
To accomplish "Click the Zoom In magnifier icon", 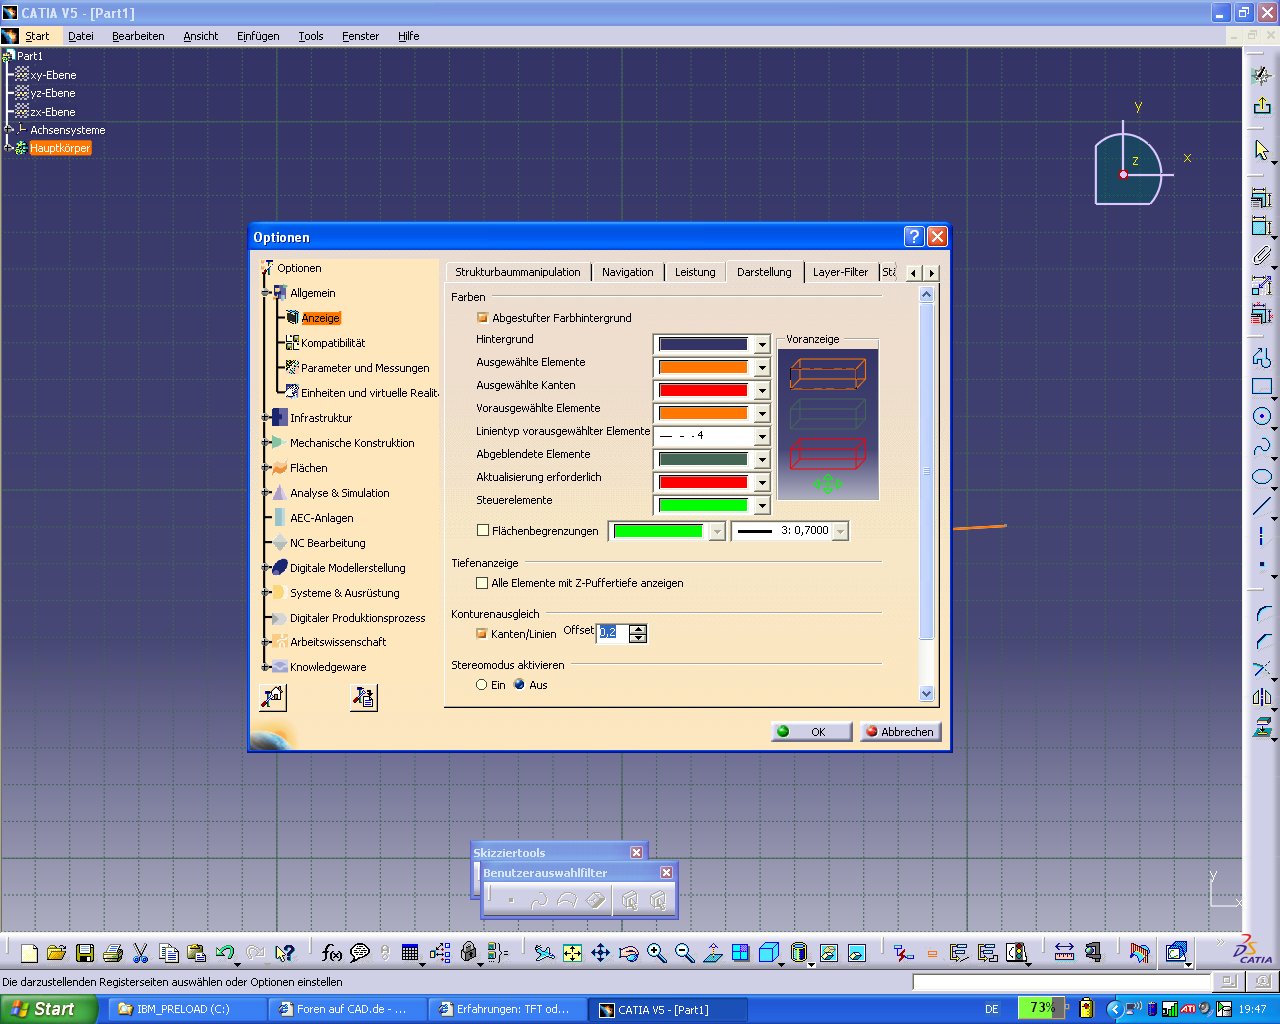I will tap(656, 953).
